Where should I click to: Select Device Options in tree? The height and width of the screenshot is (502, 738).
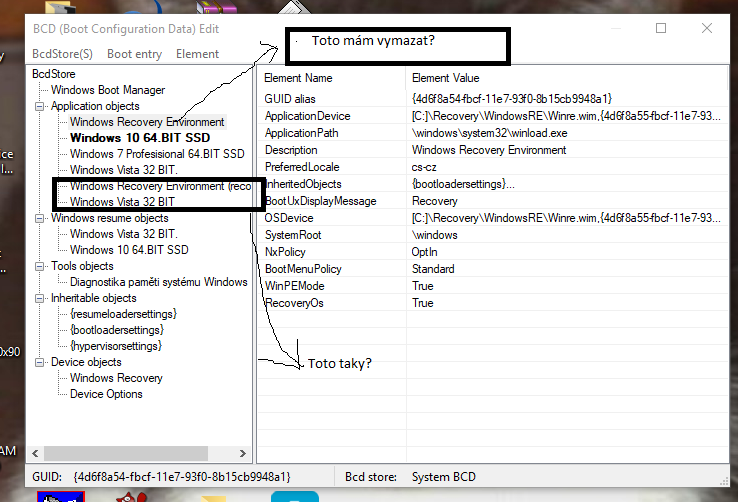pos(106,394)
